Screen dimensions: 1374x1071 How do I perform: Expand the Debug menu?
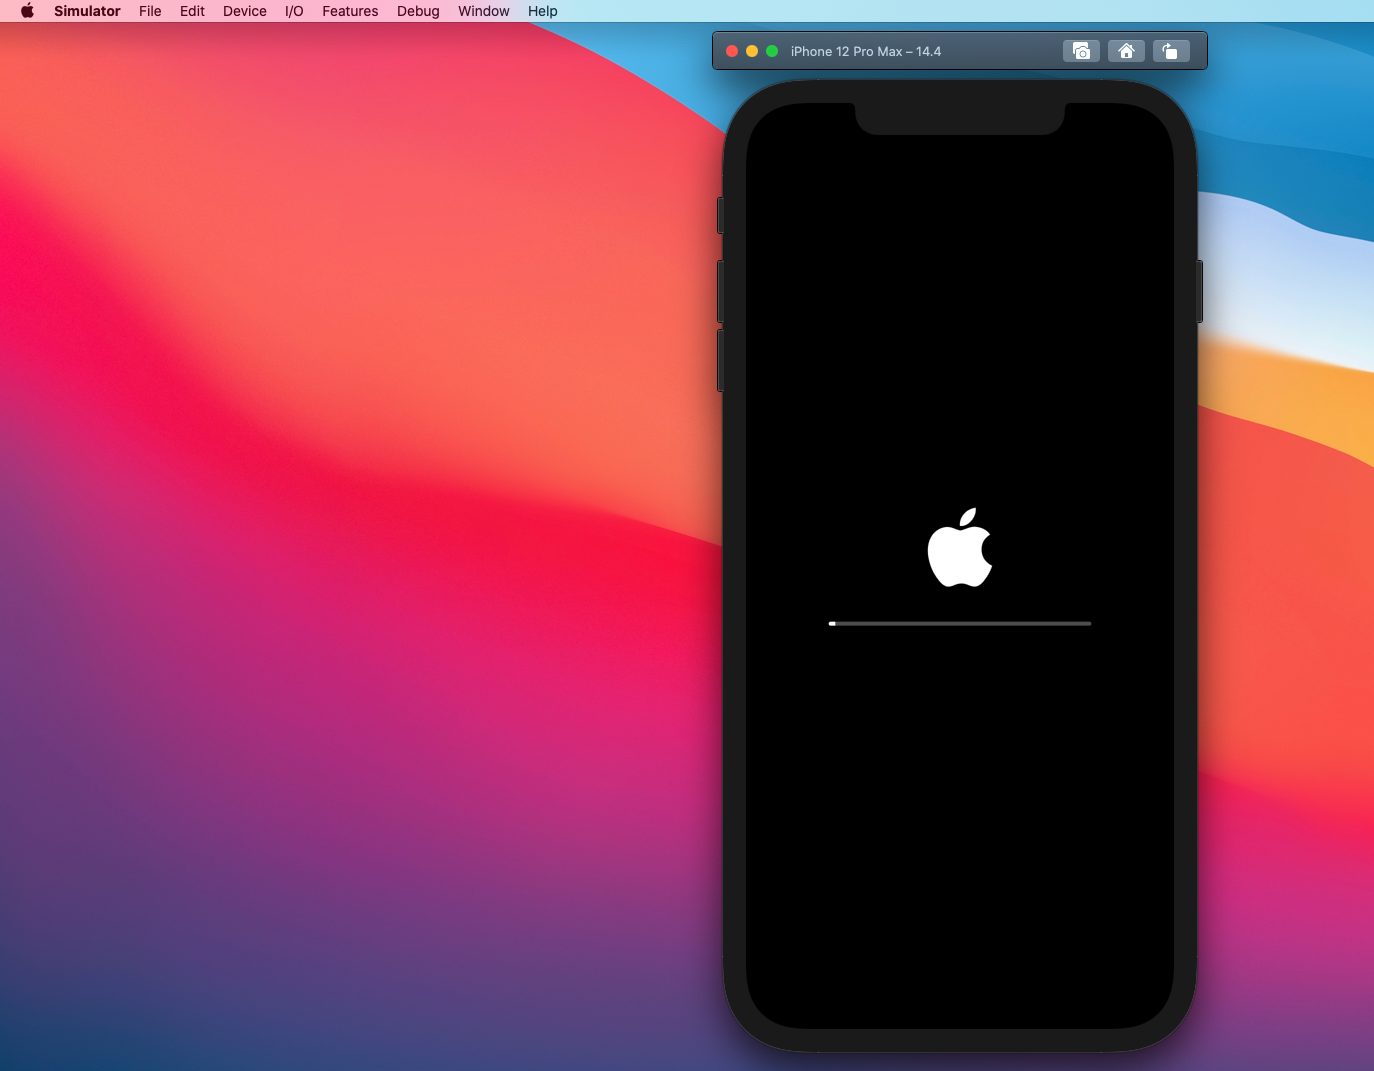(418, 11)
